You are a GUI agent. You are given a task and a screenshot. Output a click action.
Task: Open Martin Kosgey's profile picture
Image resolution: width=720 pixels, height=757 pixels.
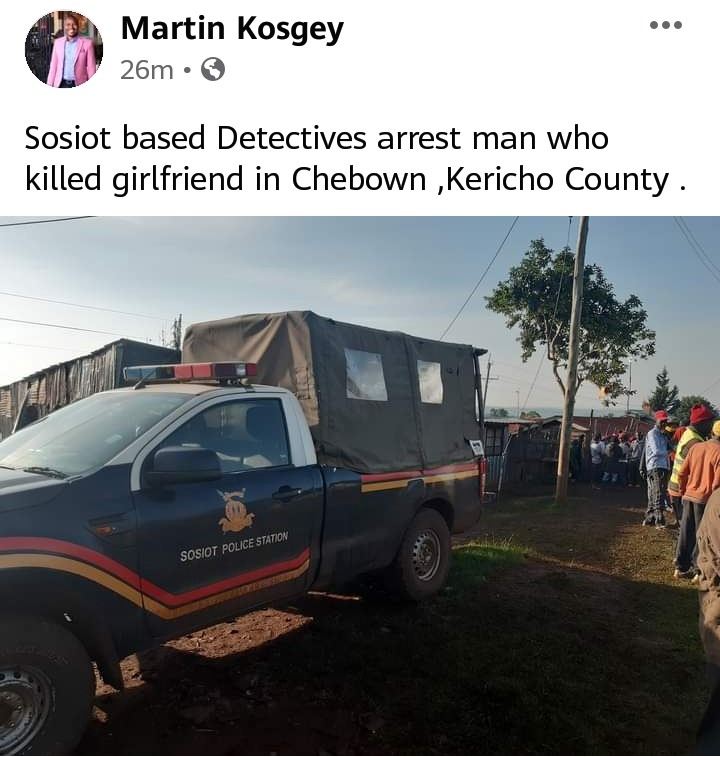coord(64,49)
